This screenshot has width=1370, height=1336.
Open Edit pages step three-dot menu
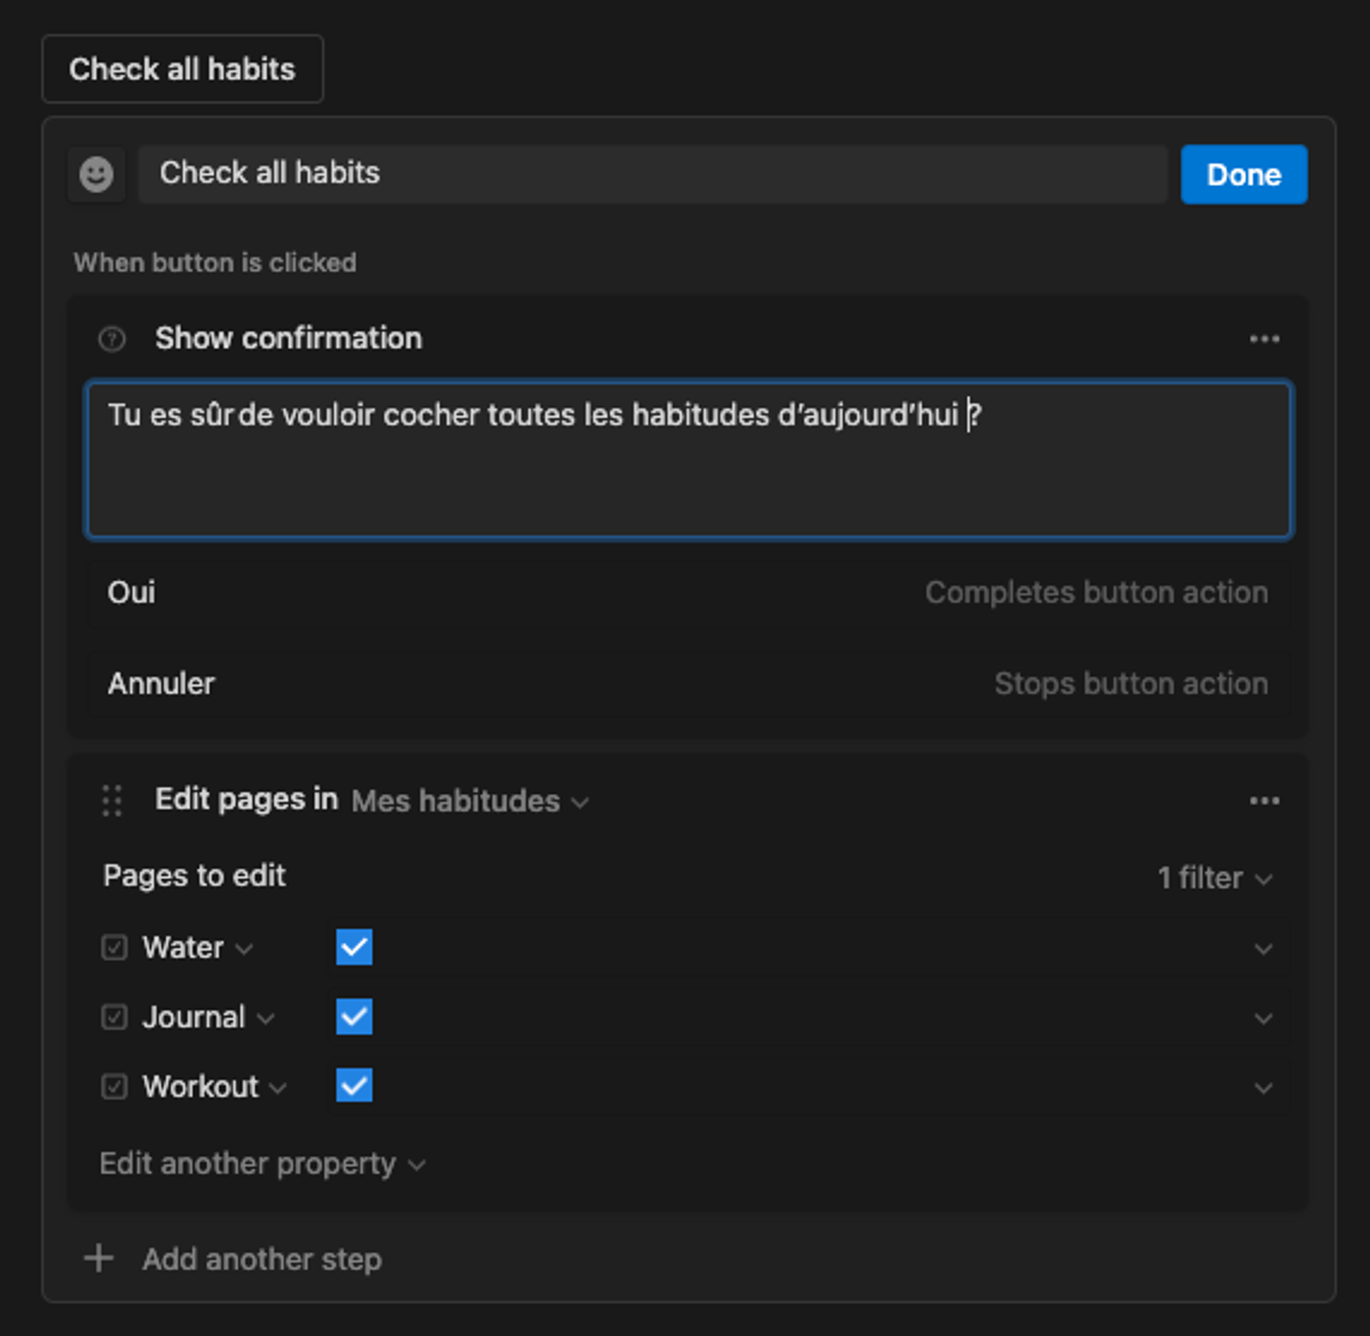tap(1264, 801)
